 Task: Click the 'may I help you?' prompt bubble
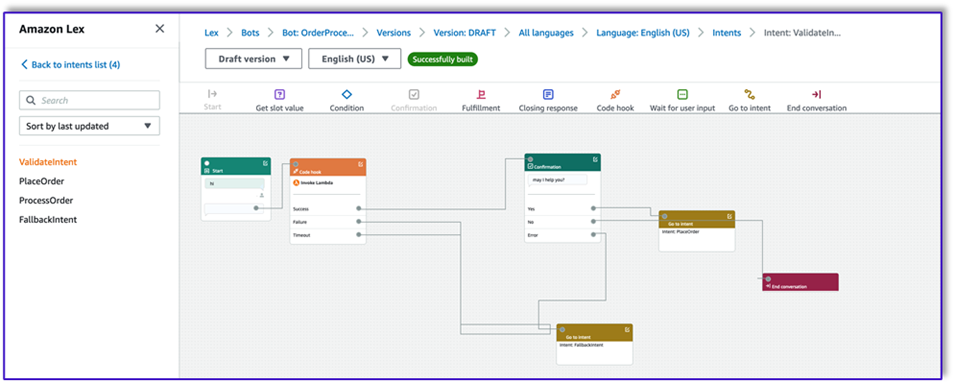(x=557, y=180)
